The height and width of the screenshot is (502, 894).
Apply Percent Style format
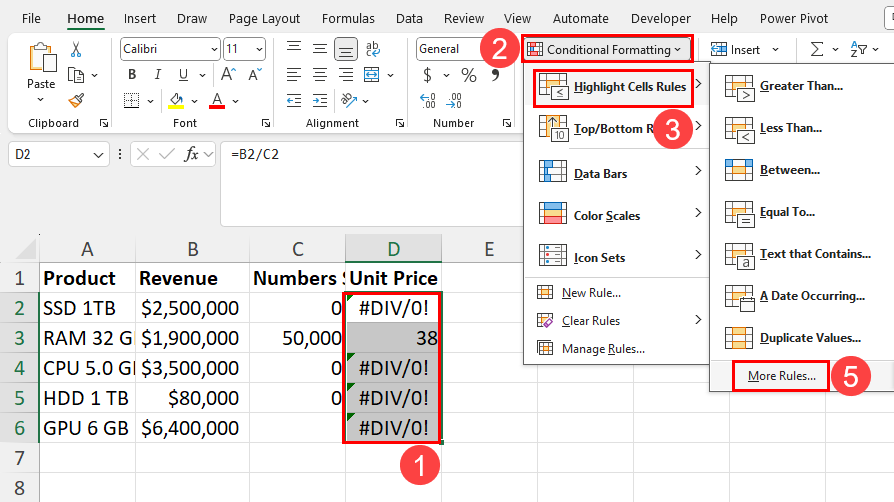pos(469,75)
